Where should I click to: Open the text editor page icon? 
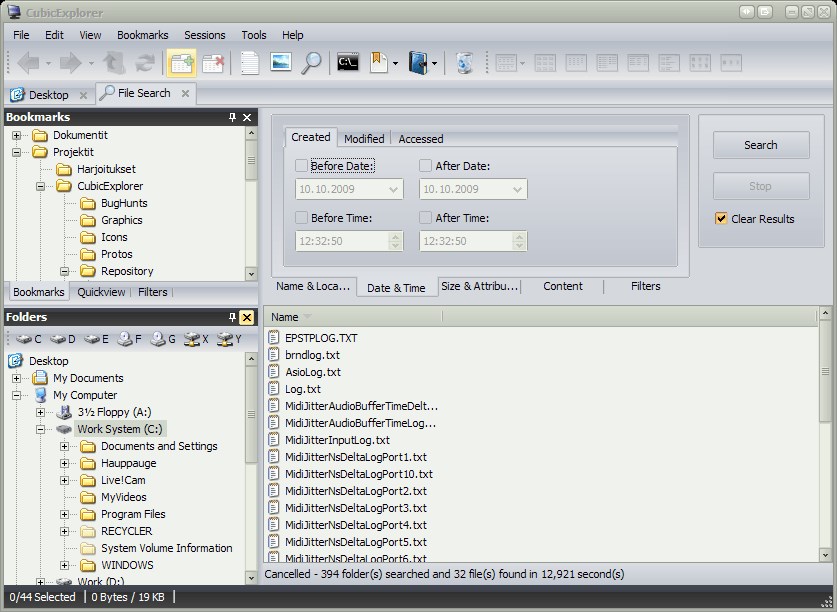pyautogui.click(x=249, y=63)
